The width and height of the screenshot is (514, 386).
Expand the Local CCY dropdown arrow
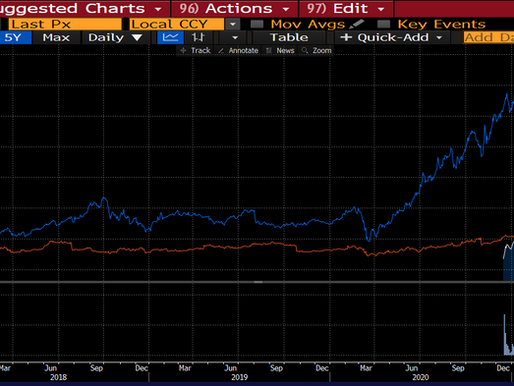coord(233,24)
